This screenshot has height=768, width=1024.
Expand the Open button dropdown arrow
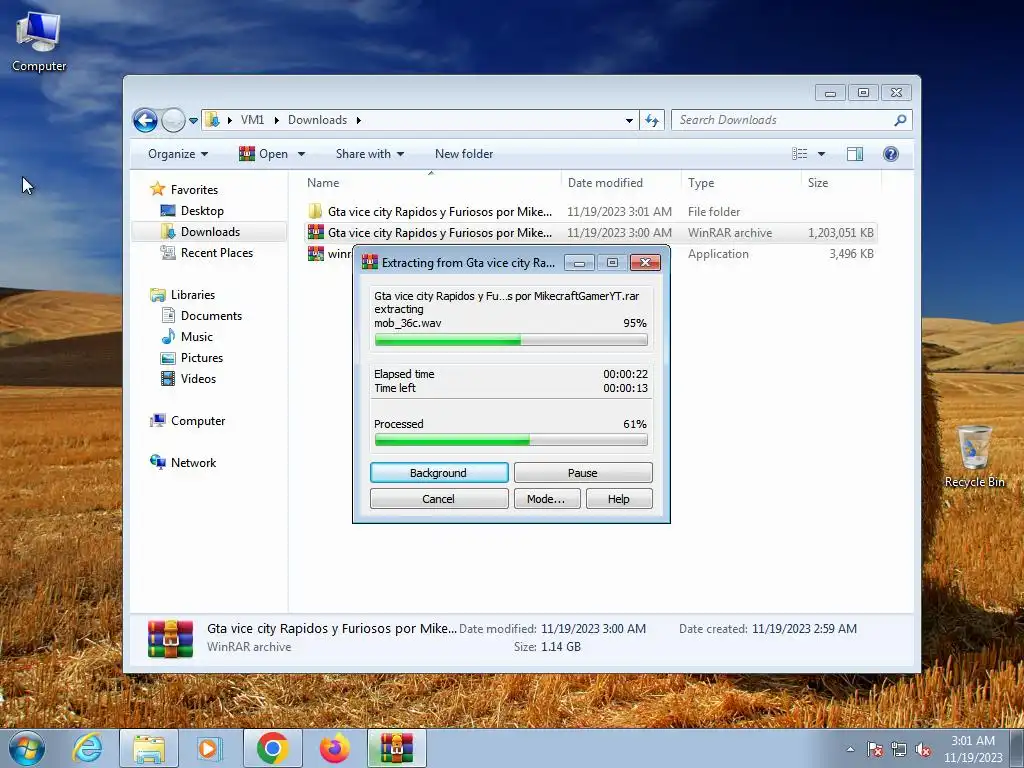[301, 154]
